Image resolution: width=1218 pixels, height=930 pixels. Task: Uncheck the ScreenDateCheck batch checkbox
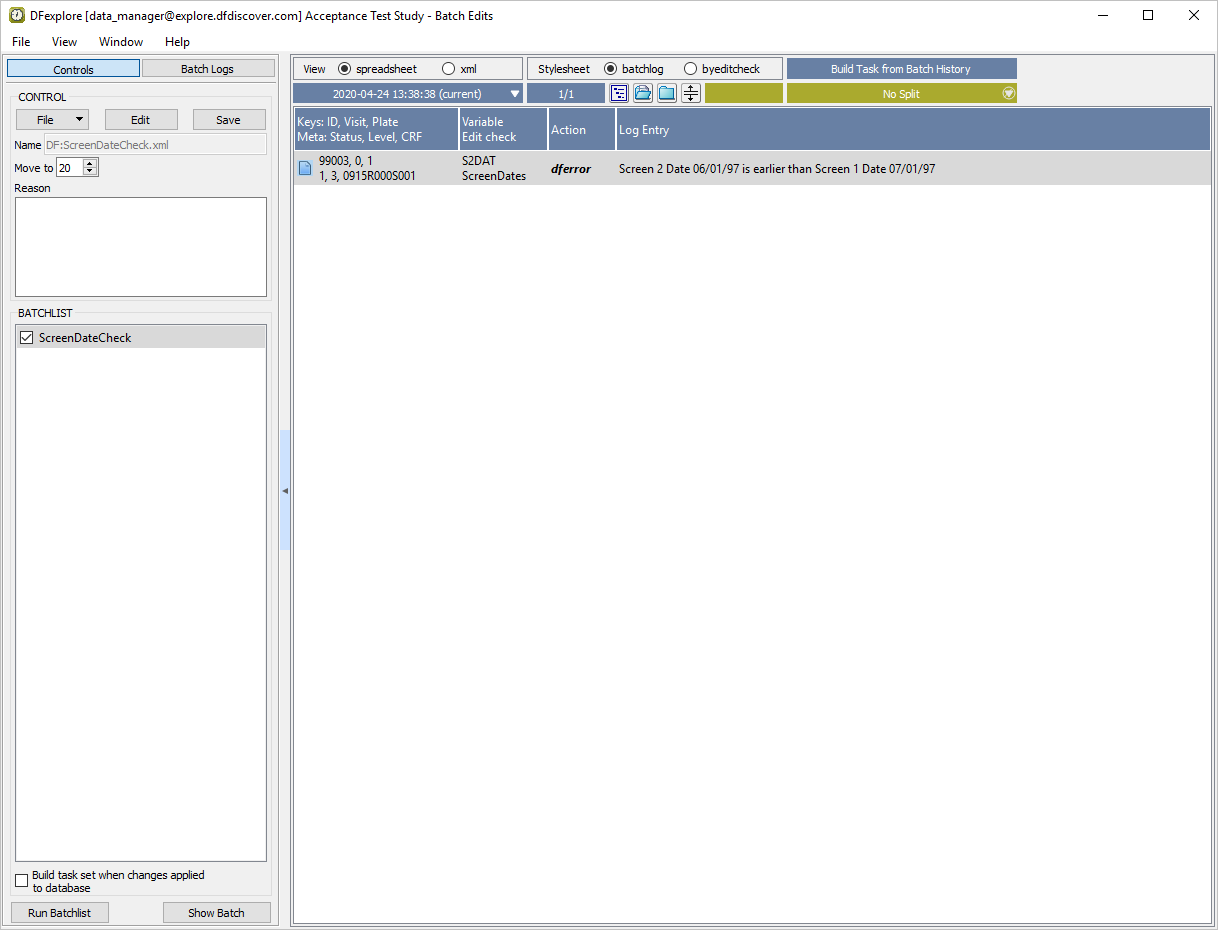pyautogui.click(x=27, y=338)
